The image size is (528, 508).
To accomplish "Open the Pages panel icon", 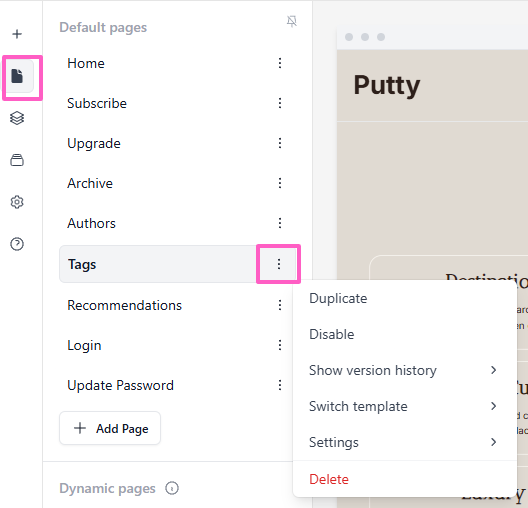I will pyautogui.click(x=17, y=76).
